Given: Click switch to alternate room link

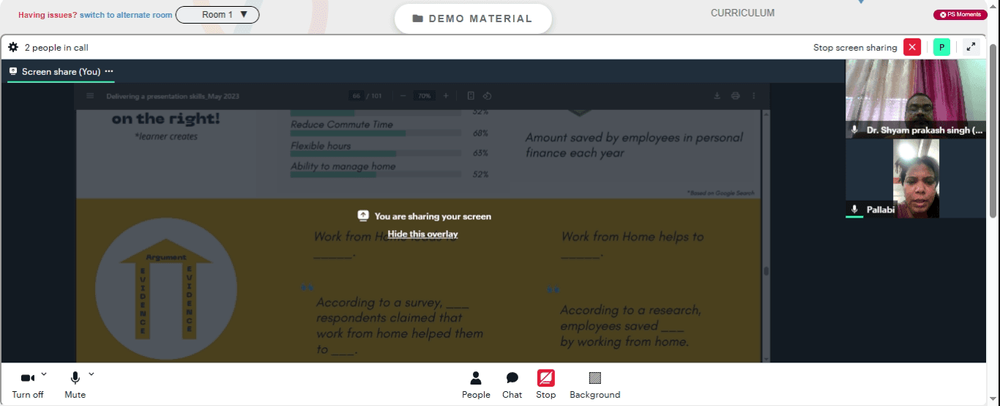Looking at the screenshot, I should tap(126, 15).
